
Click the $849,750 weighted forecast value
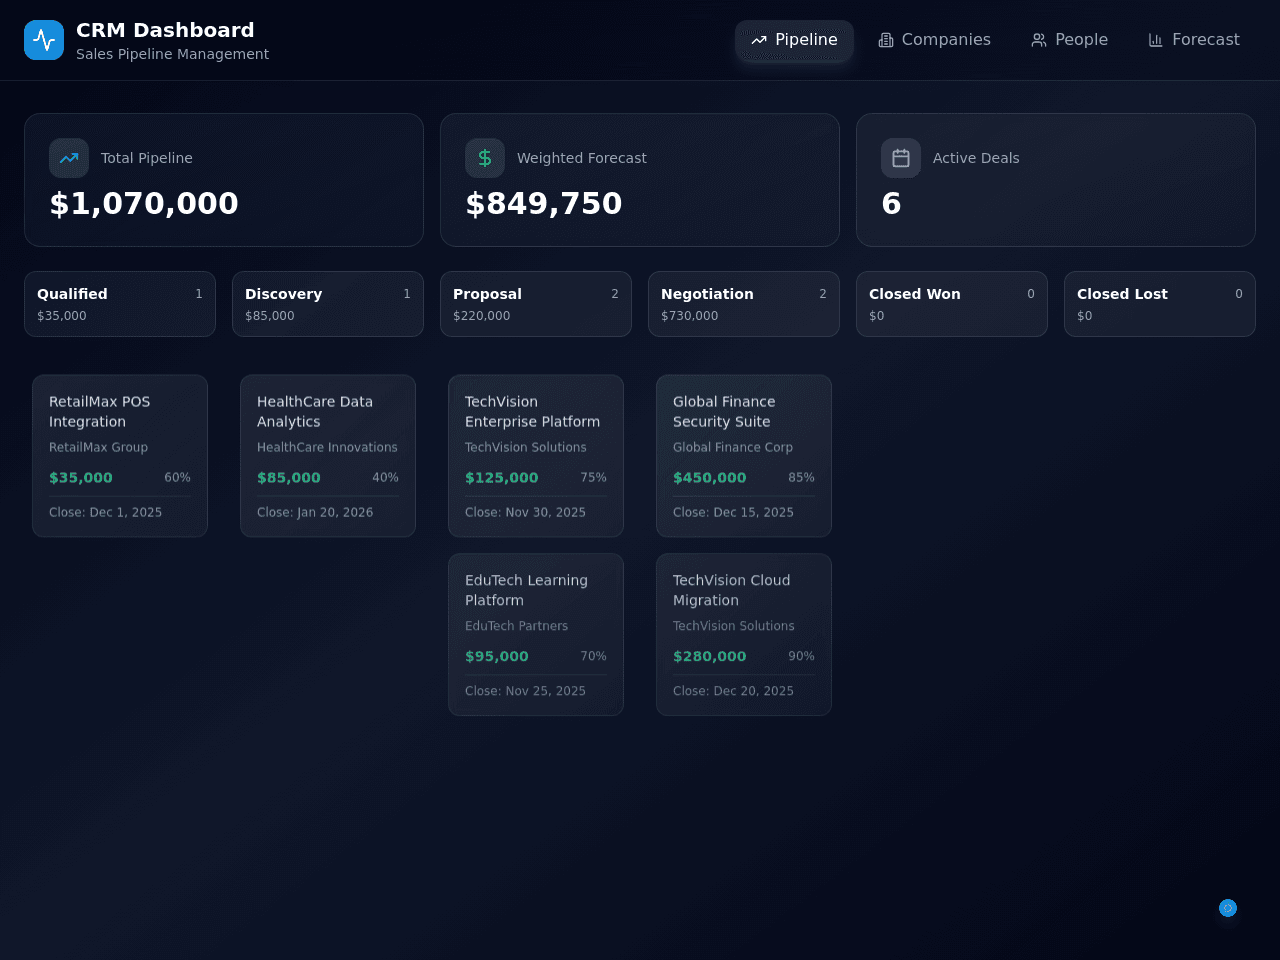coord(544,203)
